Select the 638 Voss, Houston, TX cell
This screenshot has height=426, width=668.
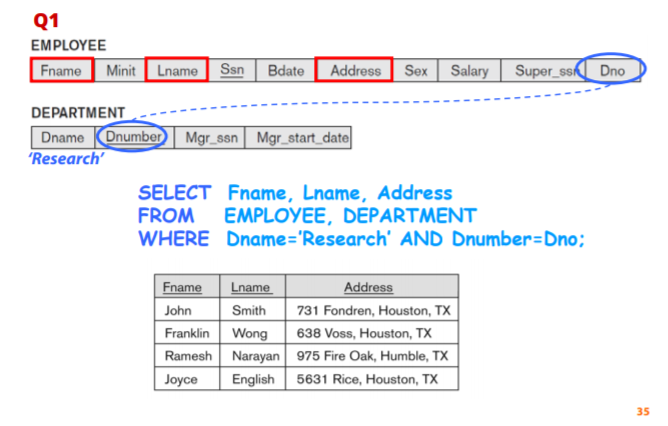pos(372,332)
